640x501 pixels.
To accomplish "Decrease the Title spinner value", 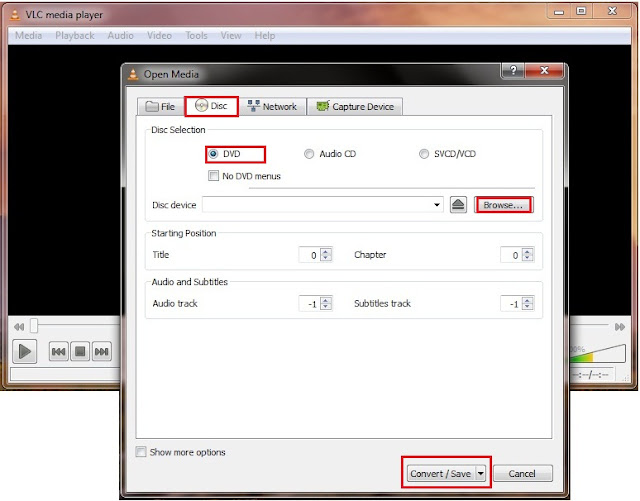I will pyautogui.click(x=326, y=258).
